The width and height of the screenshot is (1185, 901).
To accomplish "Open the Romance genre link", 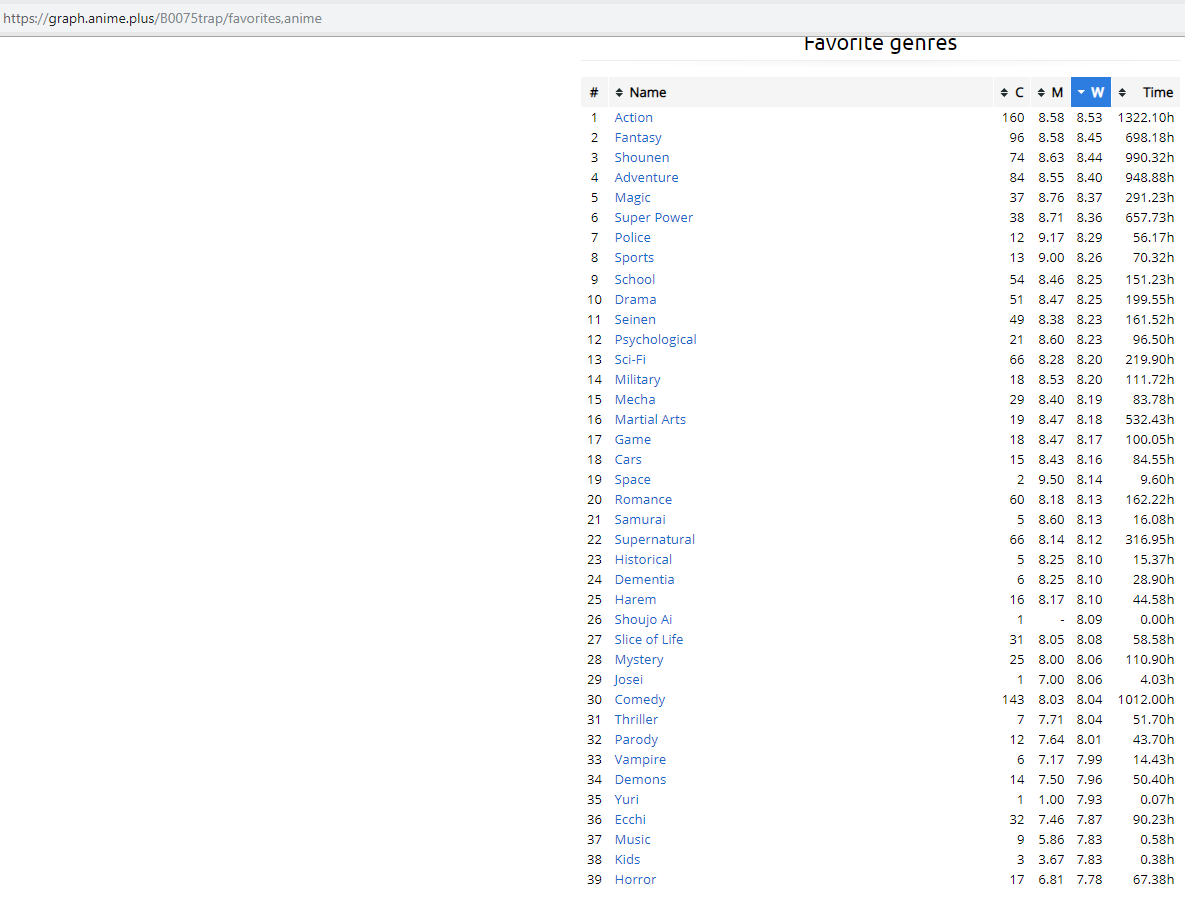I will 643,500.
